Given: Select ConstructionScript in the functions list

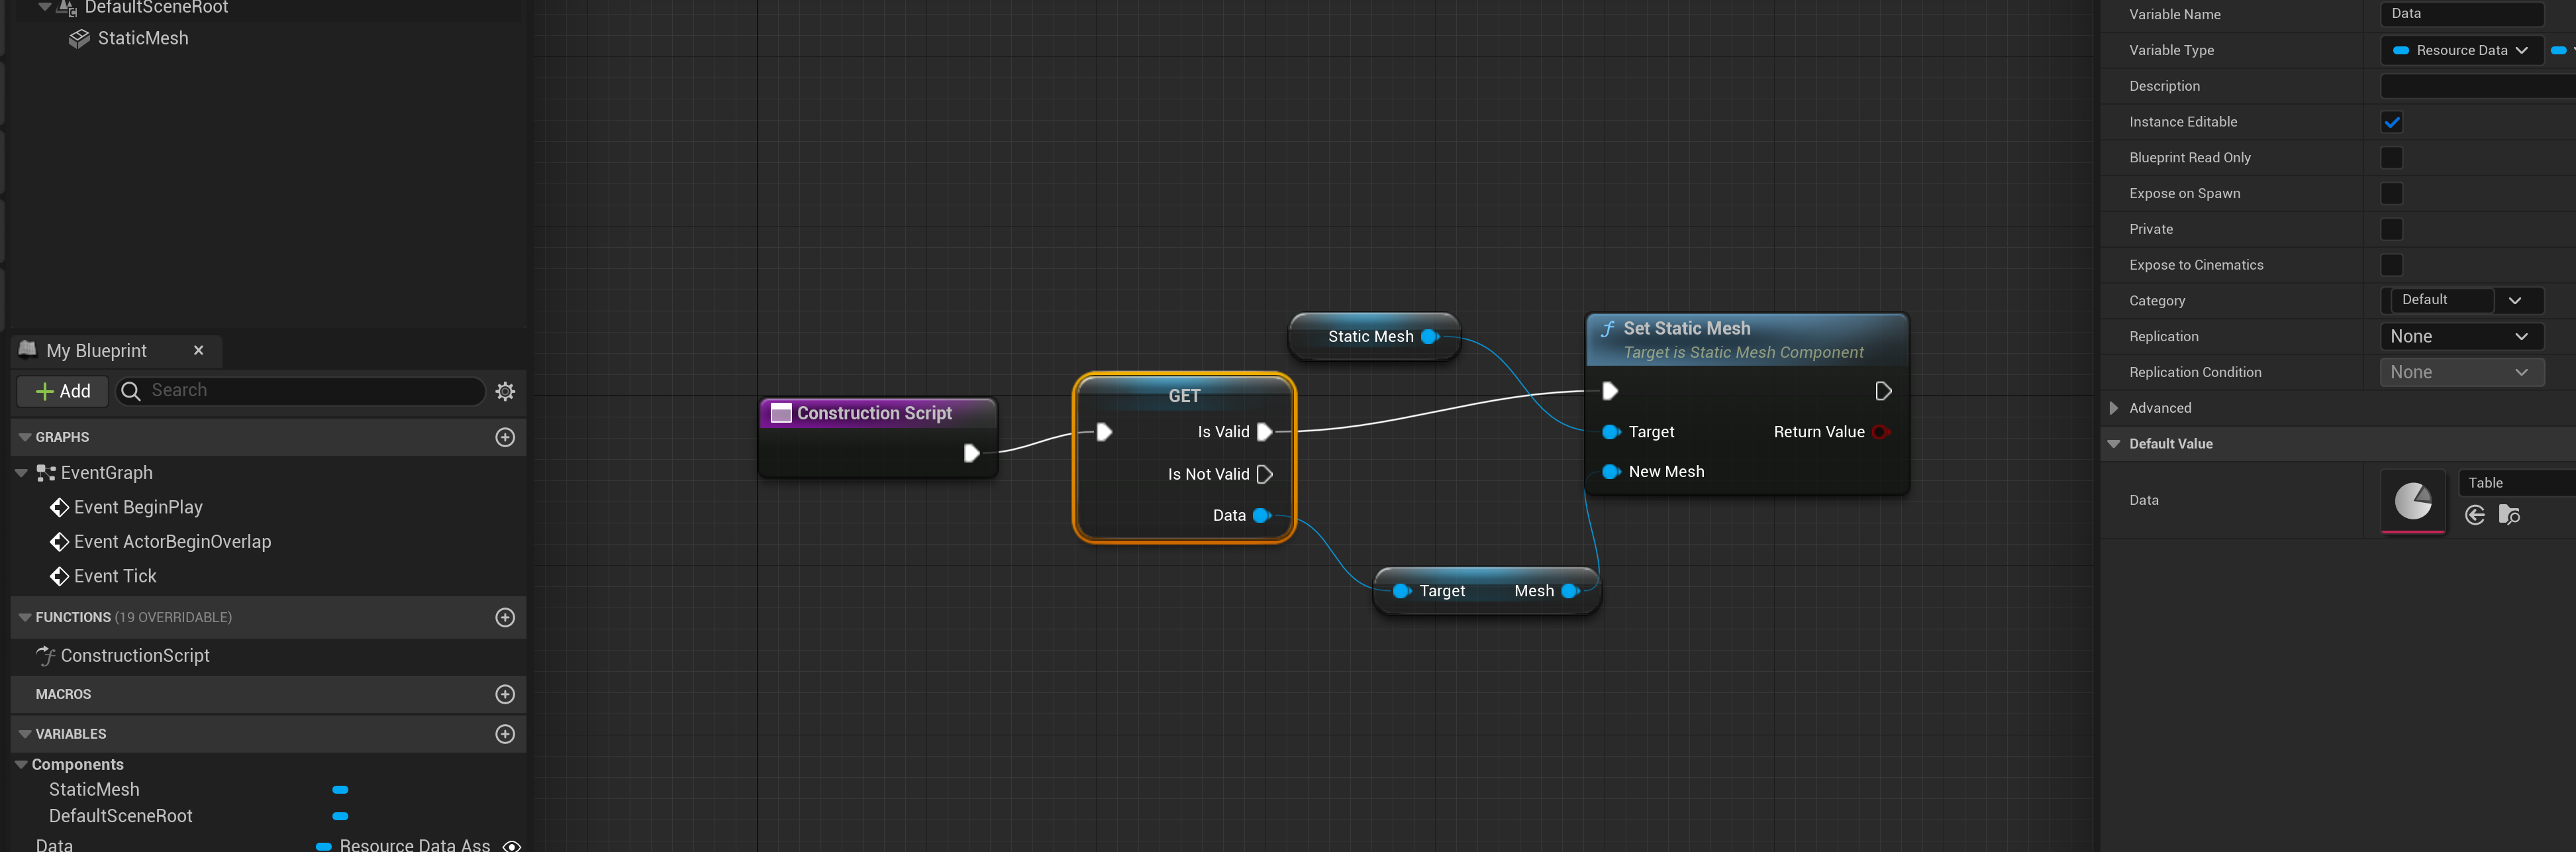Looking at the screenshot, I should (134, 656).
